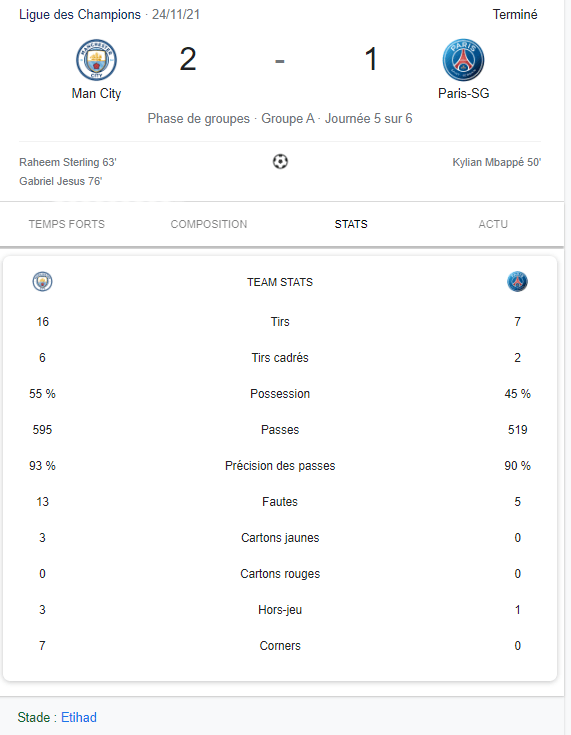Click the Ligue des Champions title
This screenshot has height=735, width=571.
click(80, 15)
